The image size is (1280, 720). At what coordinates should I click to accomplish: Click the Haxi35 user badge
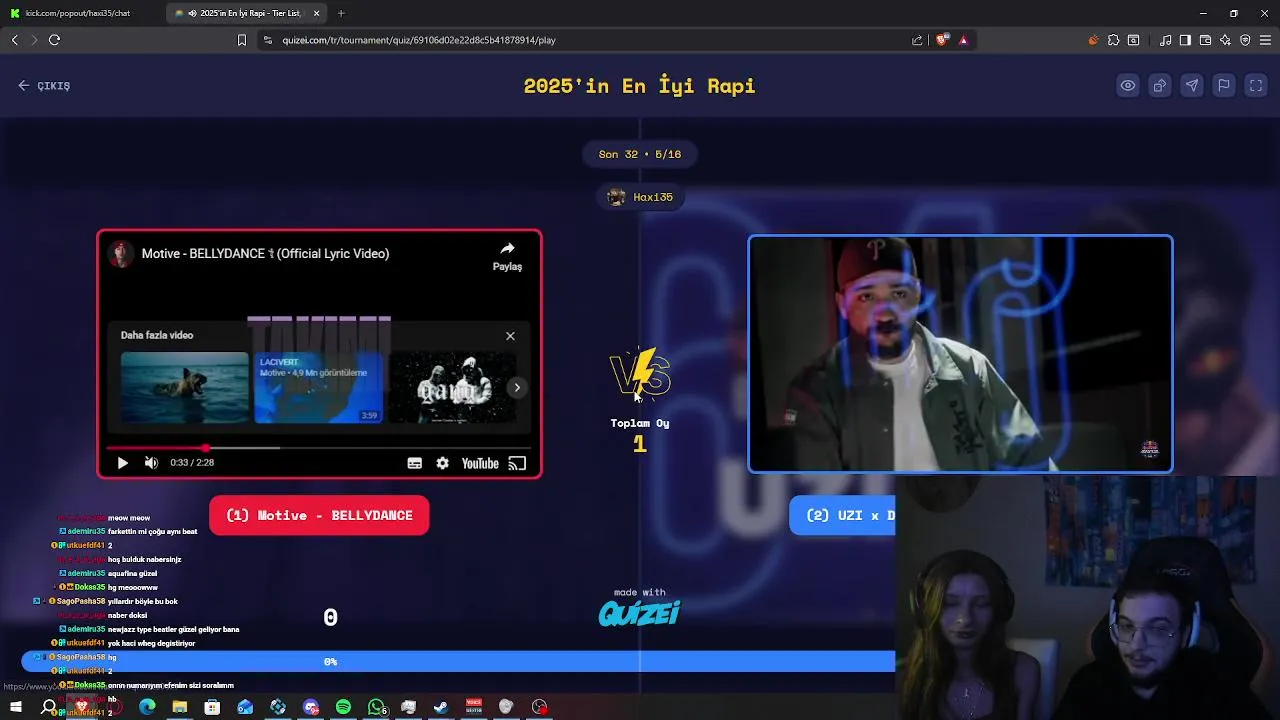[641, 197]
